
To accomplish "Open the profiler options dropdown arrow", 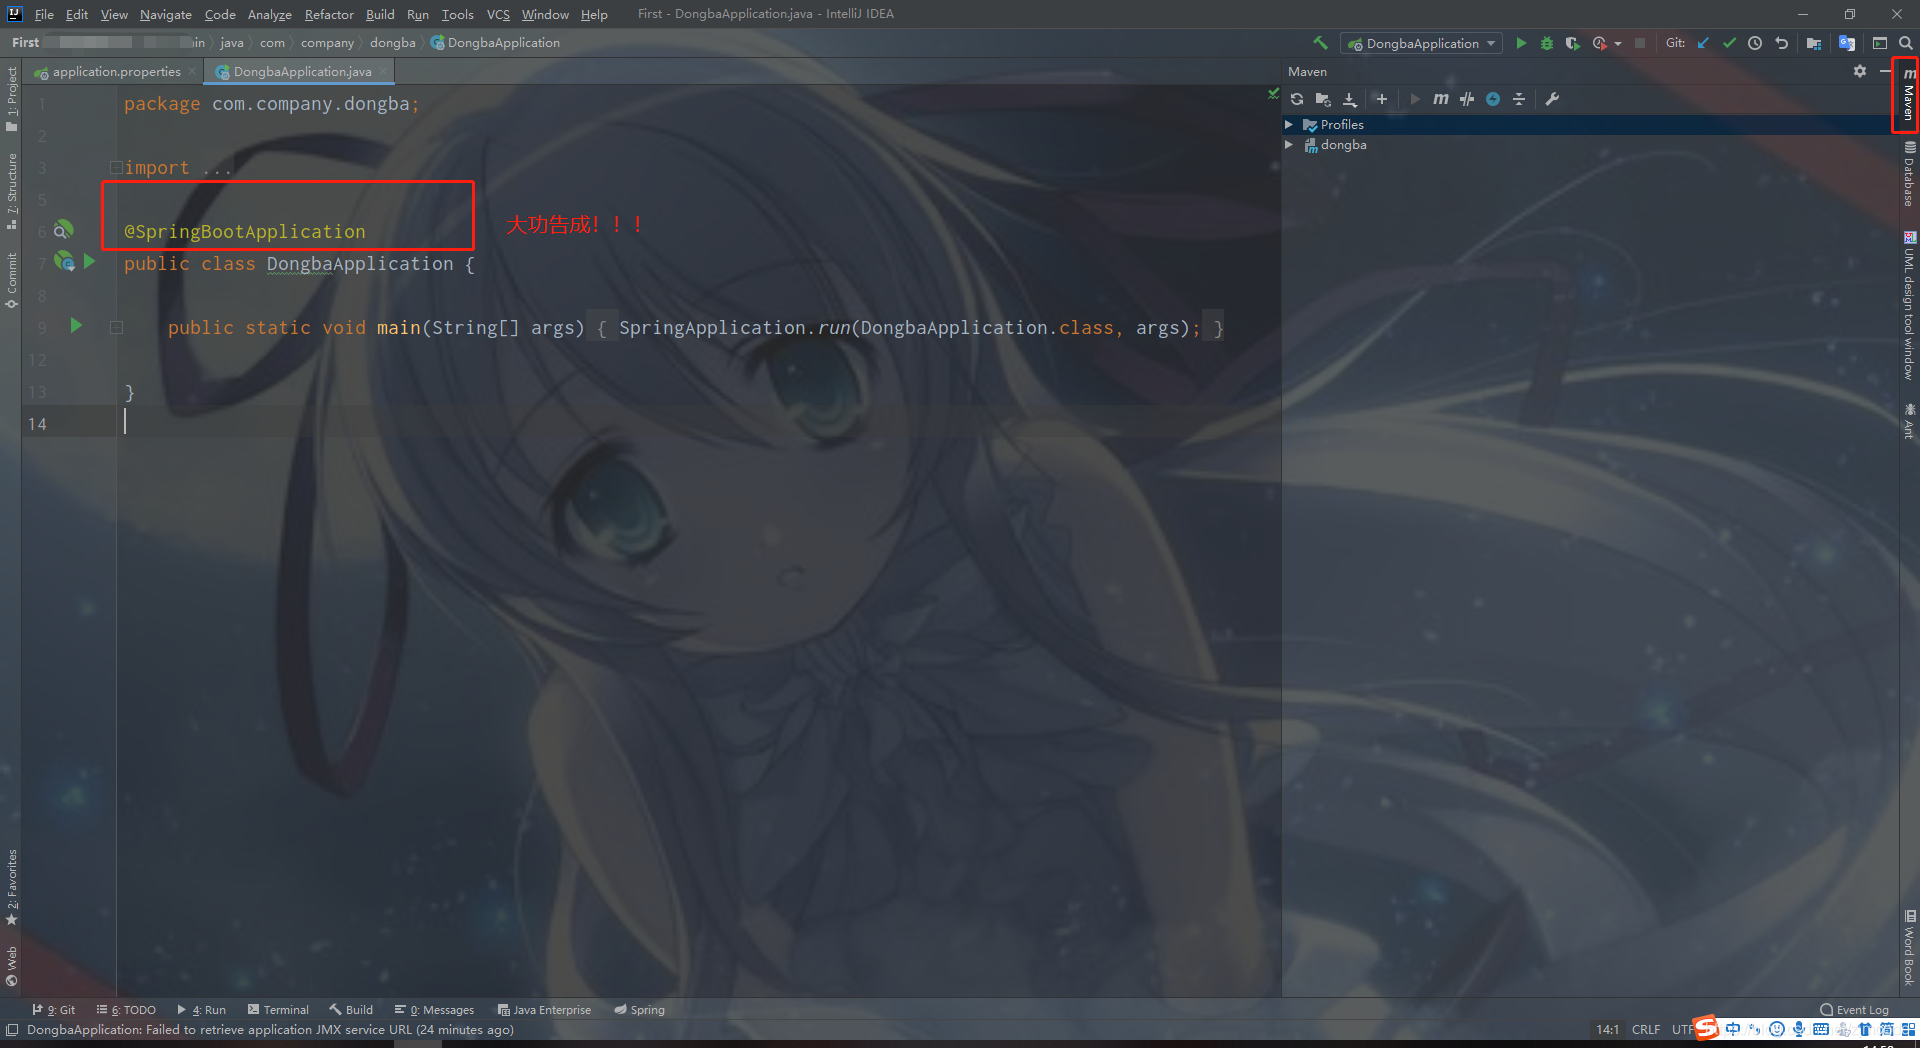I will coord(1617,44).
